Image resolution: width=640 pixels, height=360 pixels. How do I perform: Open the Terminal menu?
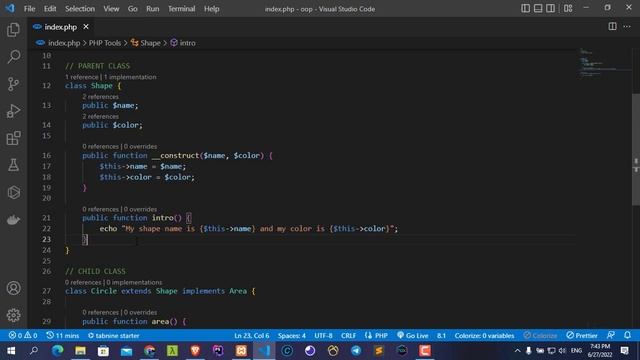[182, 9]
